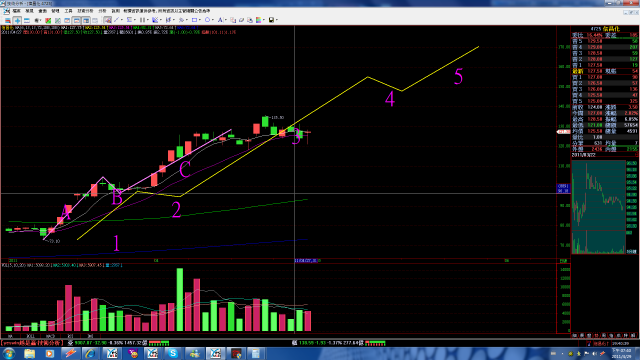The width and height of the screenshot is (640, 360).
Task: Open the Windows Start button
Action: [x=9, y=353]
